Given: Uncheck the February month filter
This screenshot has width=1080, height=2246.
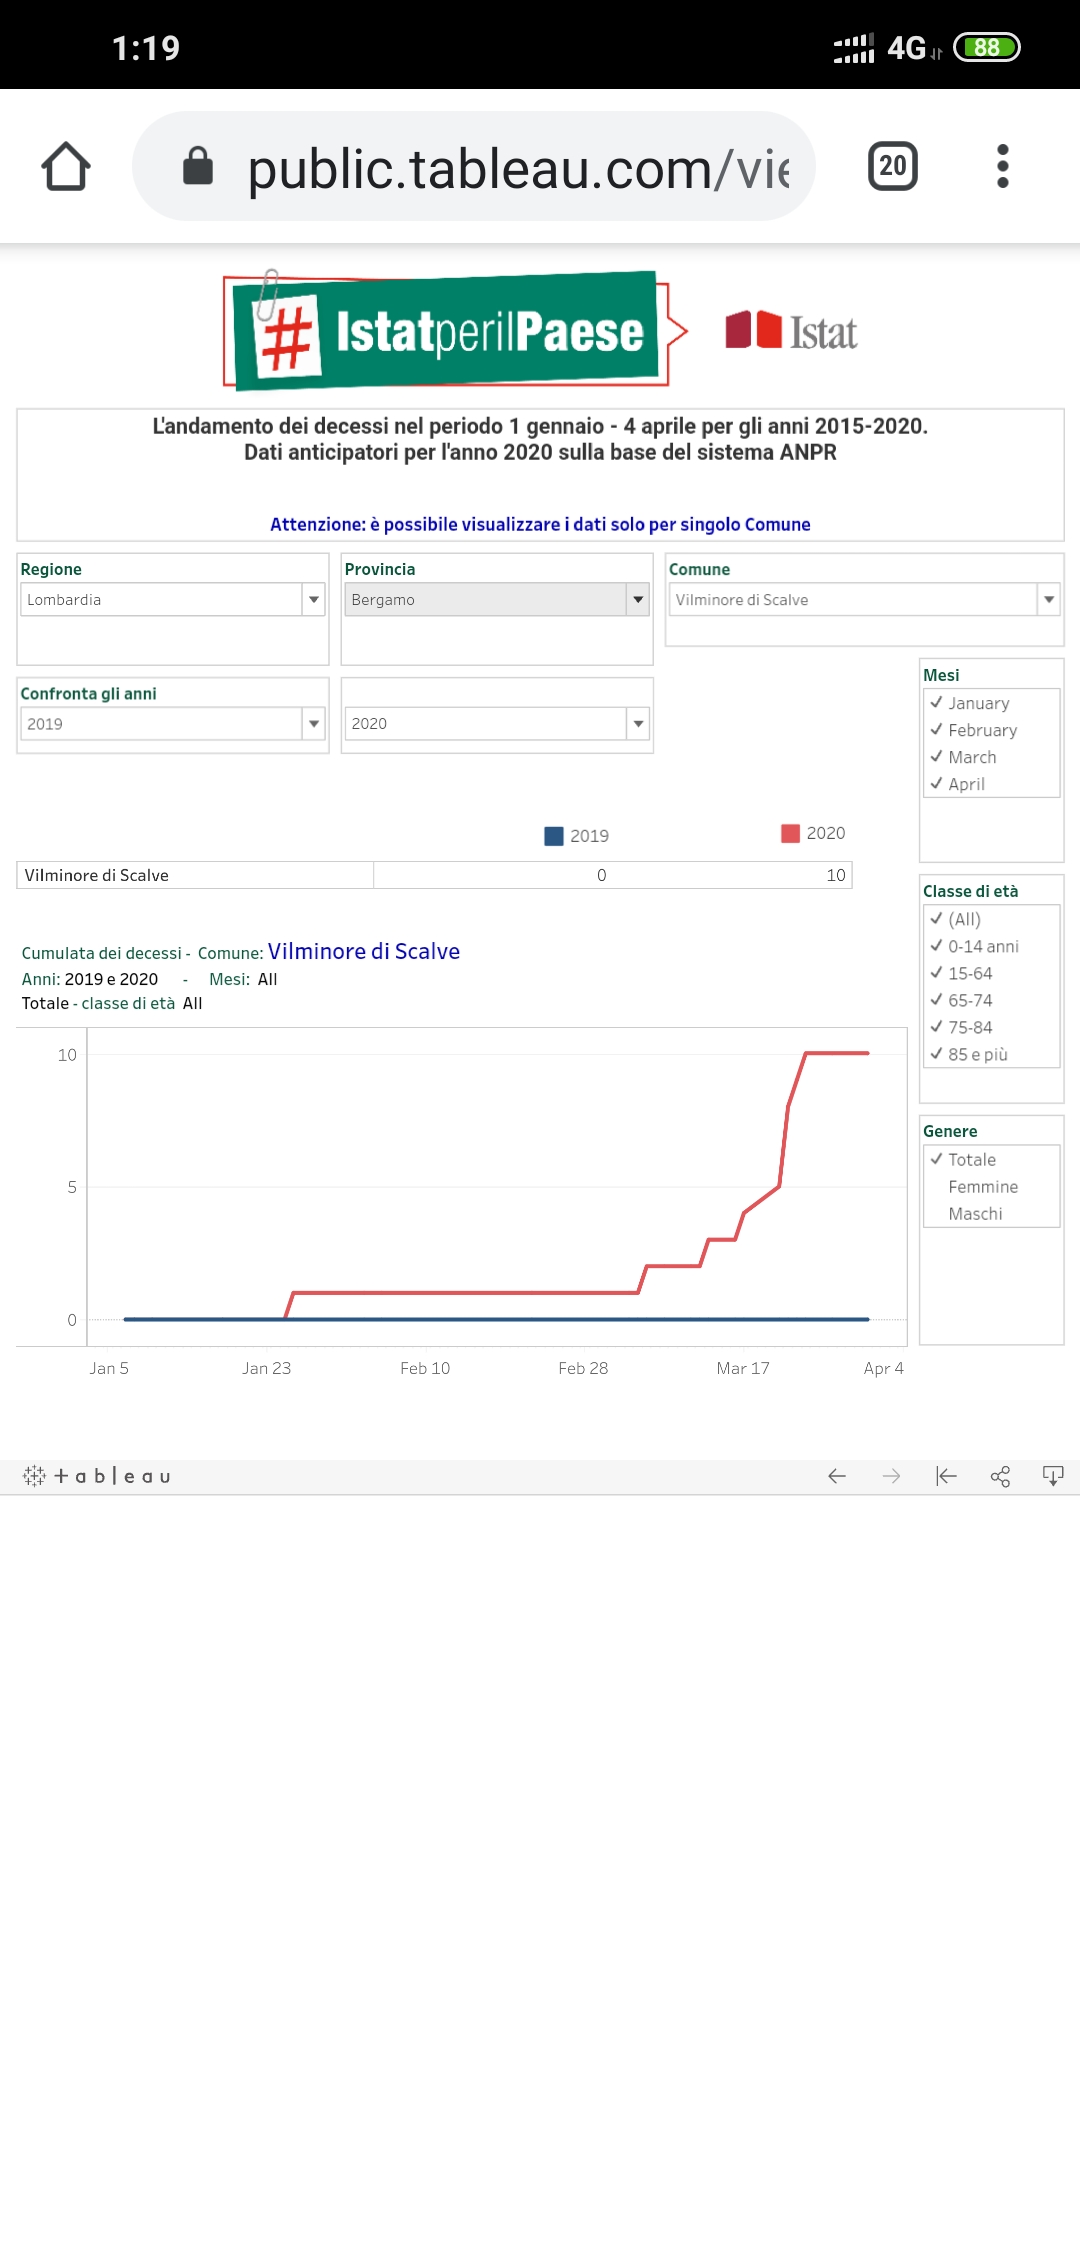Looking at the screenshot, I should 937,730.
